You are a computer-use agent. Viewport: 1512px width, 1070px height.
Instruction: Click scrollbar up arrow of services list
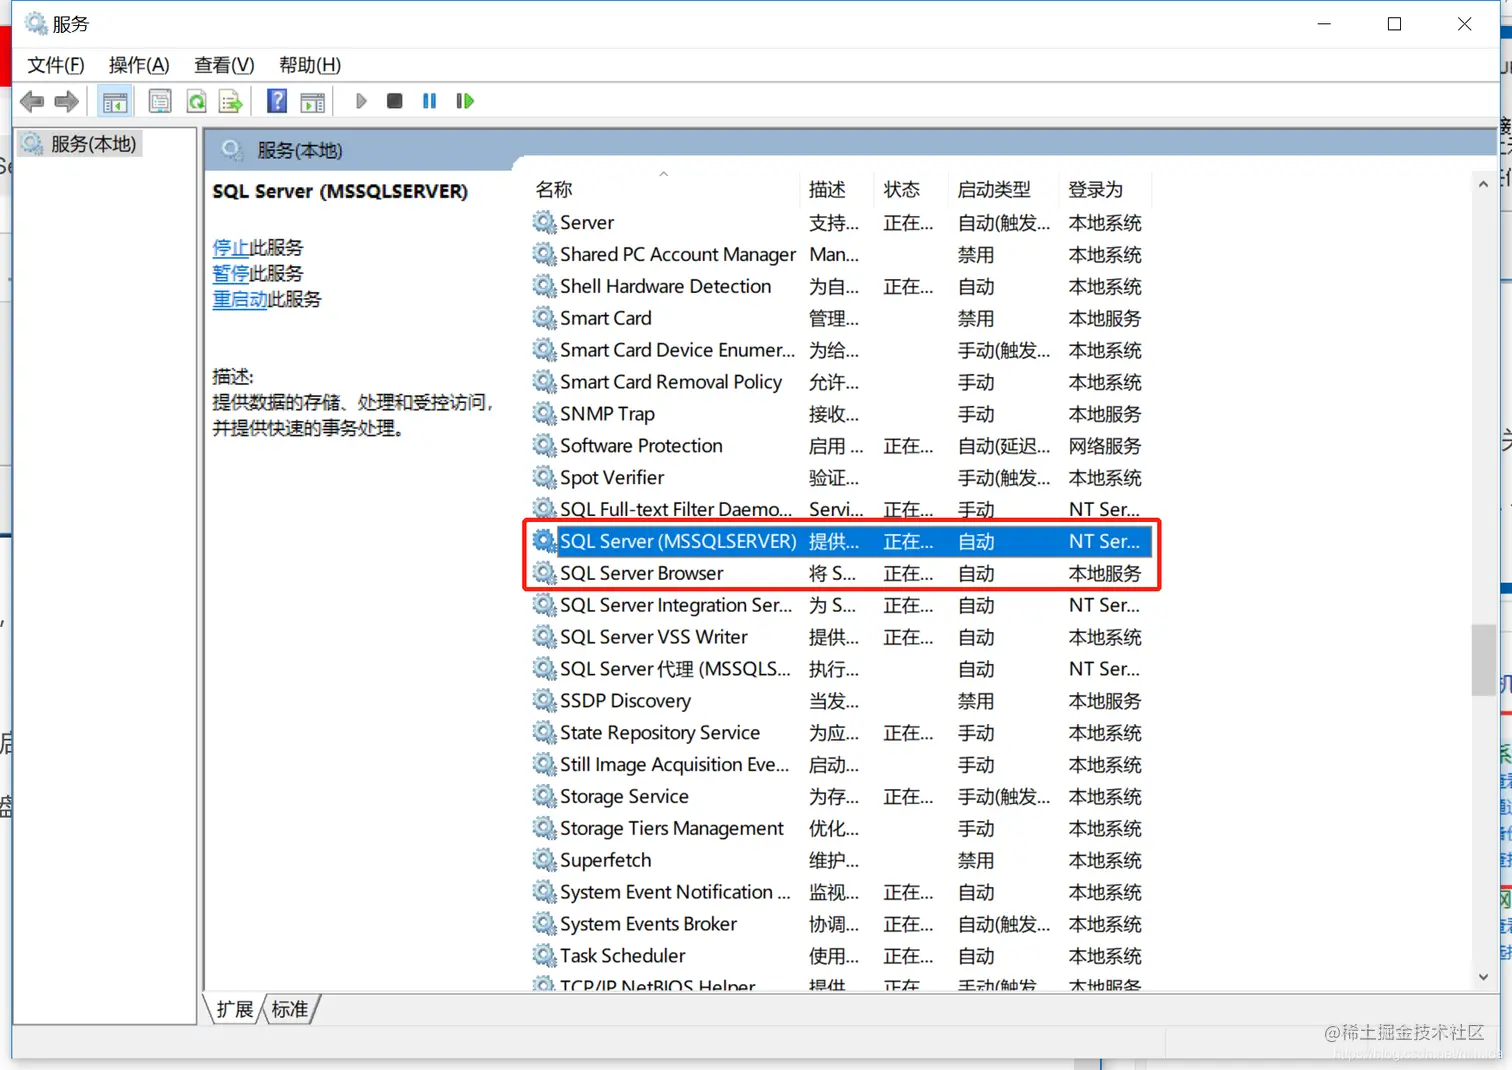[x=1483, y=184]
